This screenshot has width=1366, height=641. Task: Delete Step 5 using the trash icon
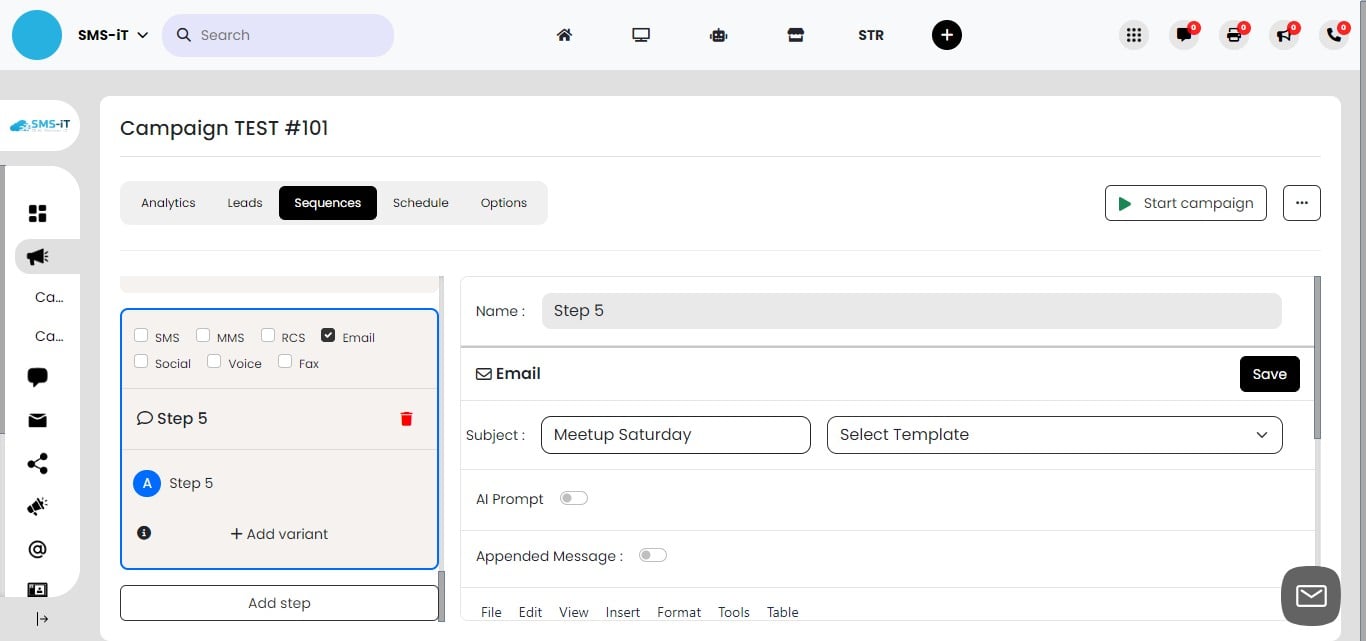(406, 418)
